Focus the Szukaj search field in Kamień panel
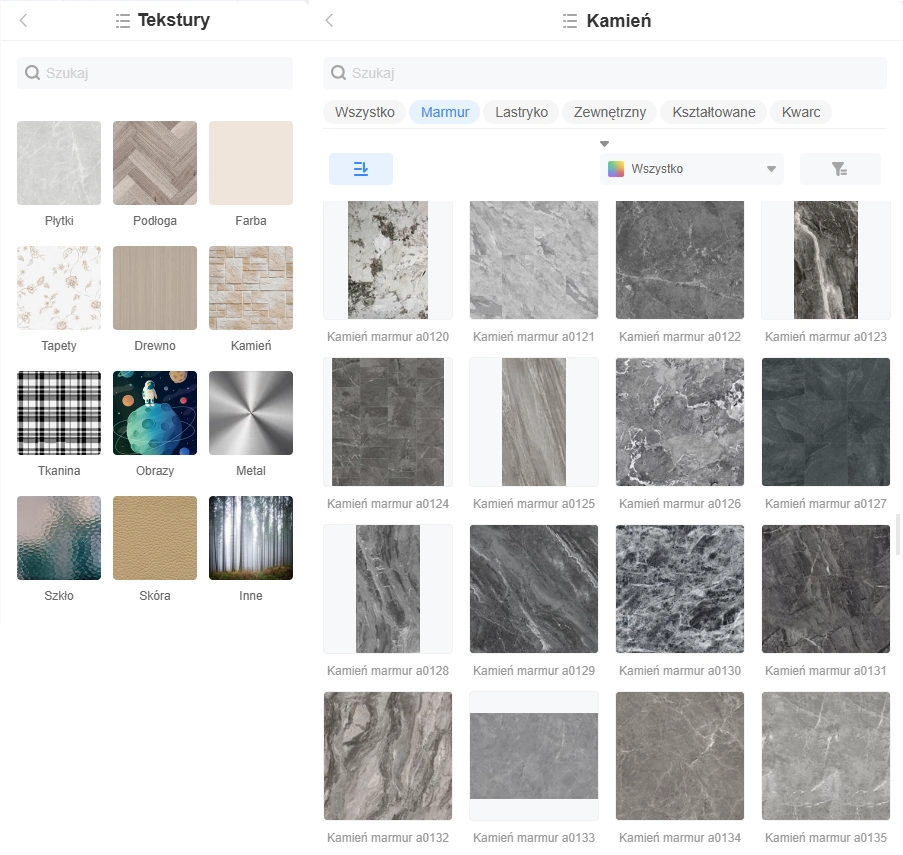Viewport: 903px width, 855px height. point(604,73)
